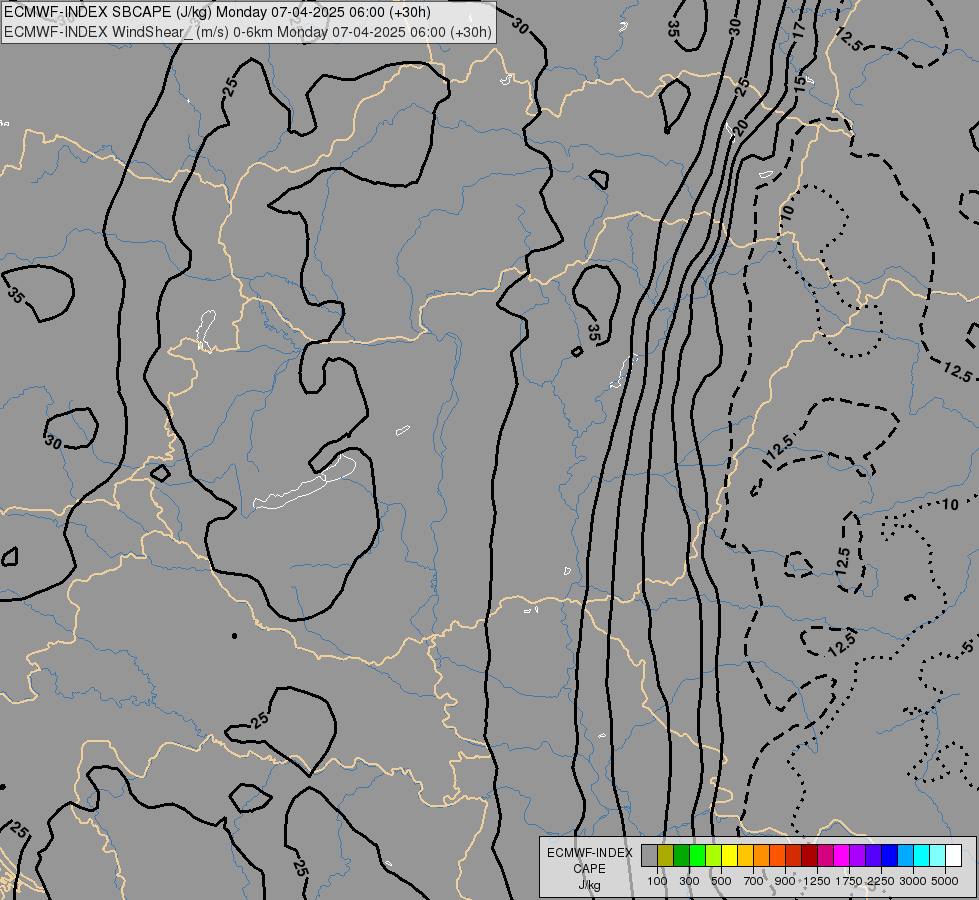Click the 1250 value on legend scale

[x=817, y=881]
